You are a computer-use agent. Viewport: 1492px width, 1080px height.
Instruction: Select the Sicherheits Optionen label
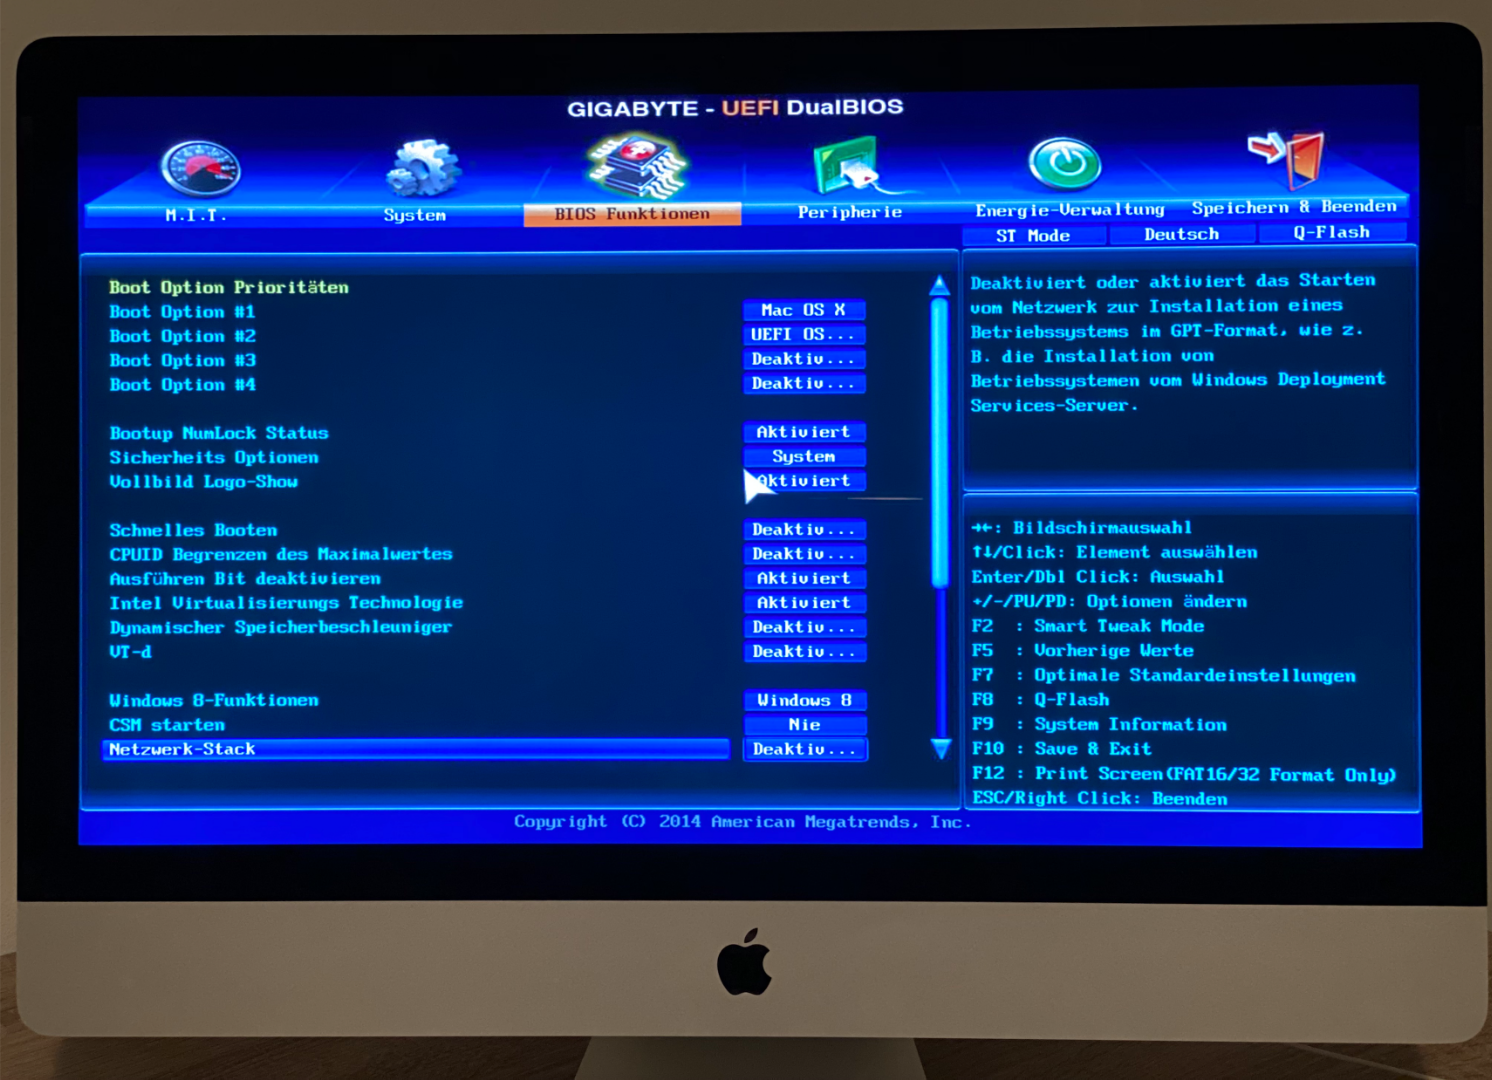tap(214, 457)
